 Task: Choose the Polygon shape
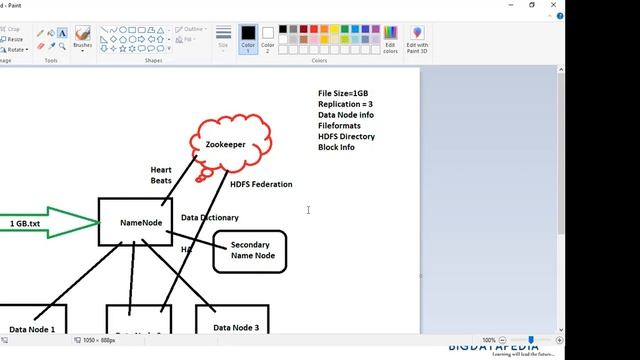(x=151, y=30)
